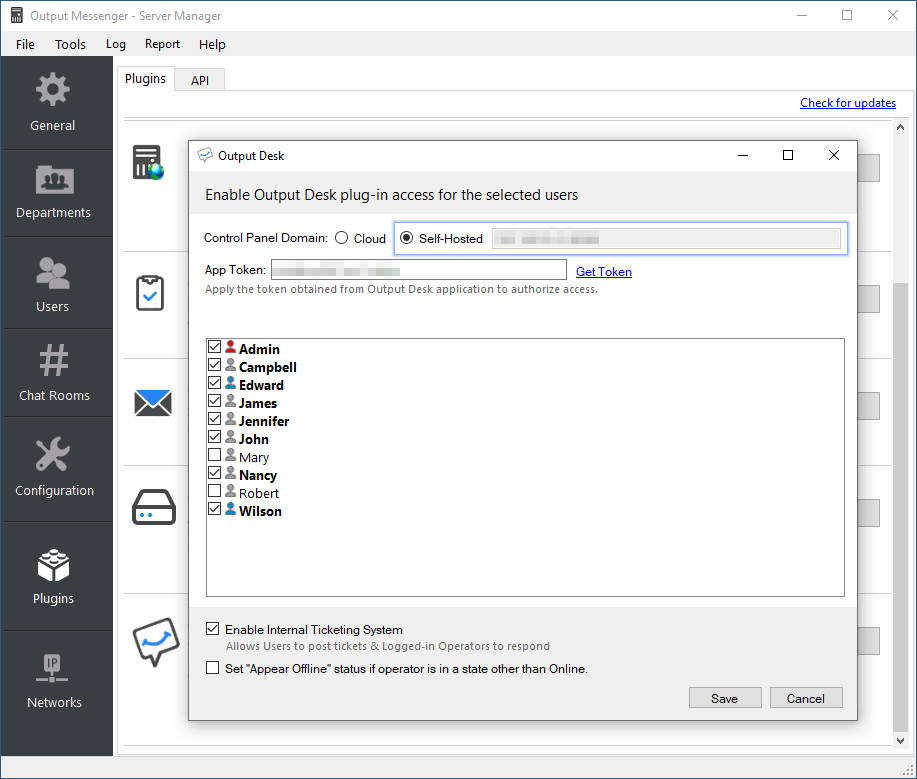Viewport: 917px width, 779px height.
Task: Click Campbell's gray user icon
Action: (x=230, y=365)
